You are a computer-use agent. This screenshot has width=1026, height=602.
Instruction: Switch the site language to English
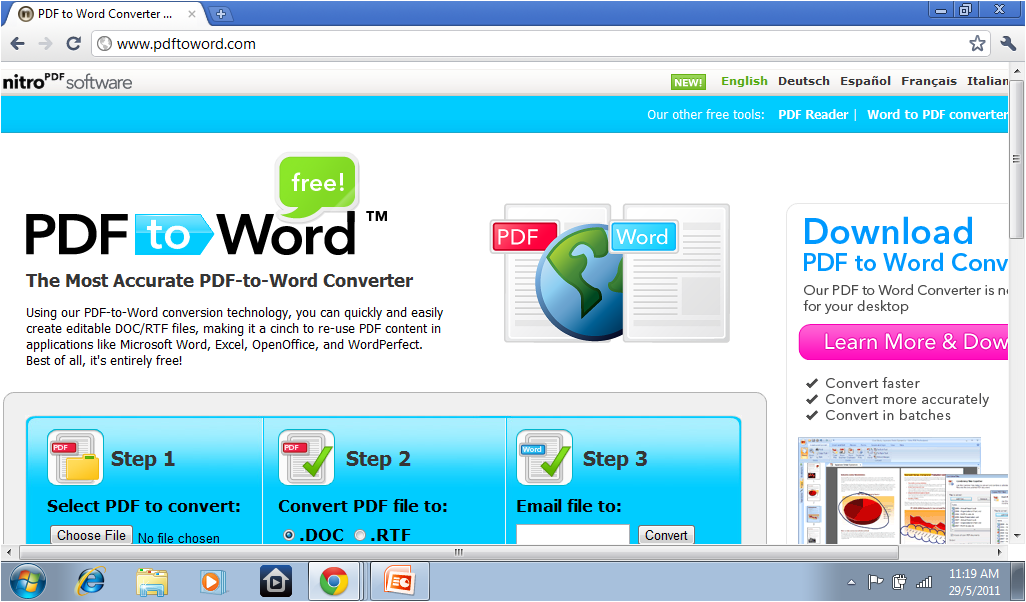[x=744, y=81]
